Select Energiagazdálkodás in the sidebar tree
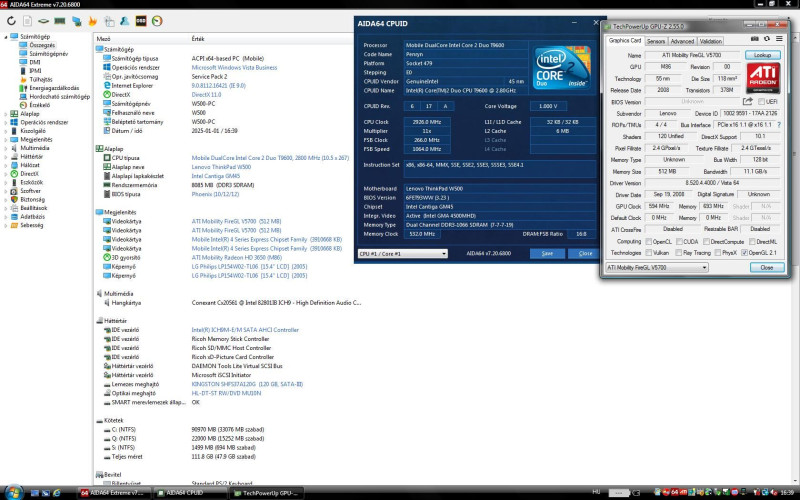The width and height of the screenshot is (800, 500). pos(54,88)
